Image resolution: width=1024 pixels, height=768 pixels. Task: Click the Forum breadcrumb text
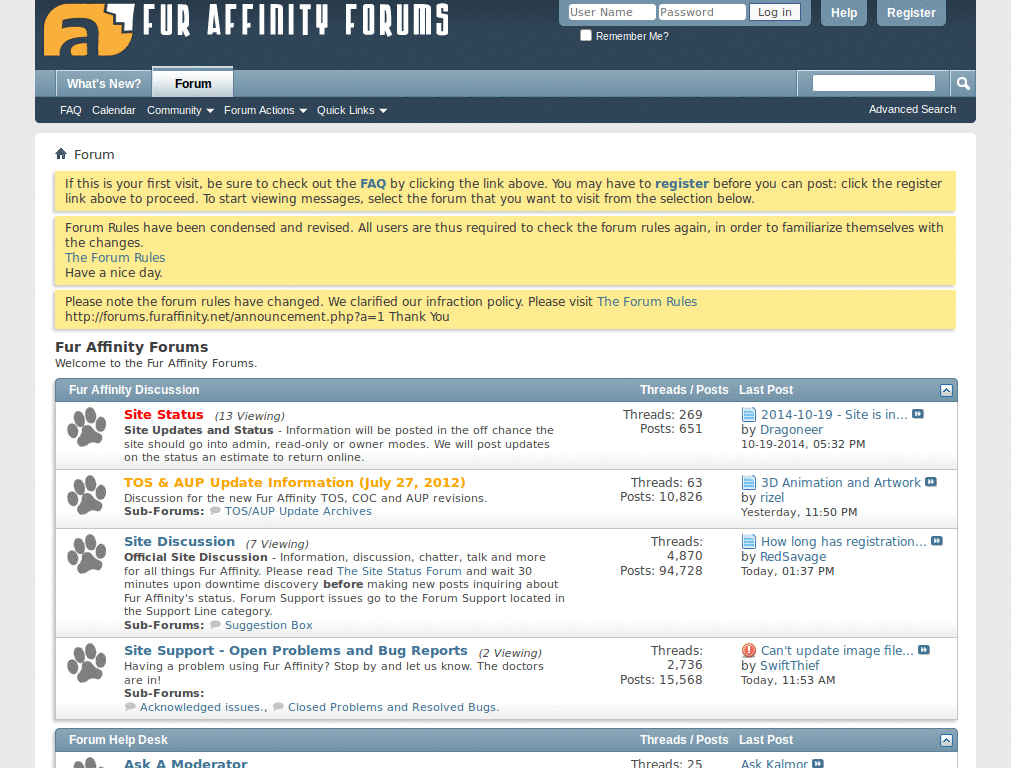click(94, 154)
